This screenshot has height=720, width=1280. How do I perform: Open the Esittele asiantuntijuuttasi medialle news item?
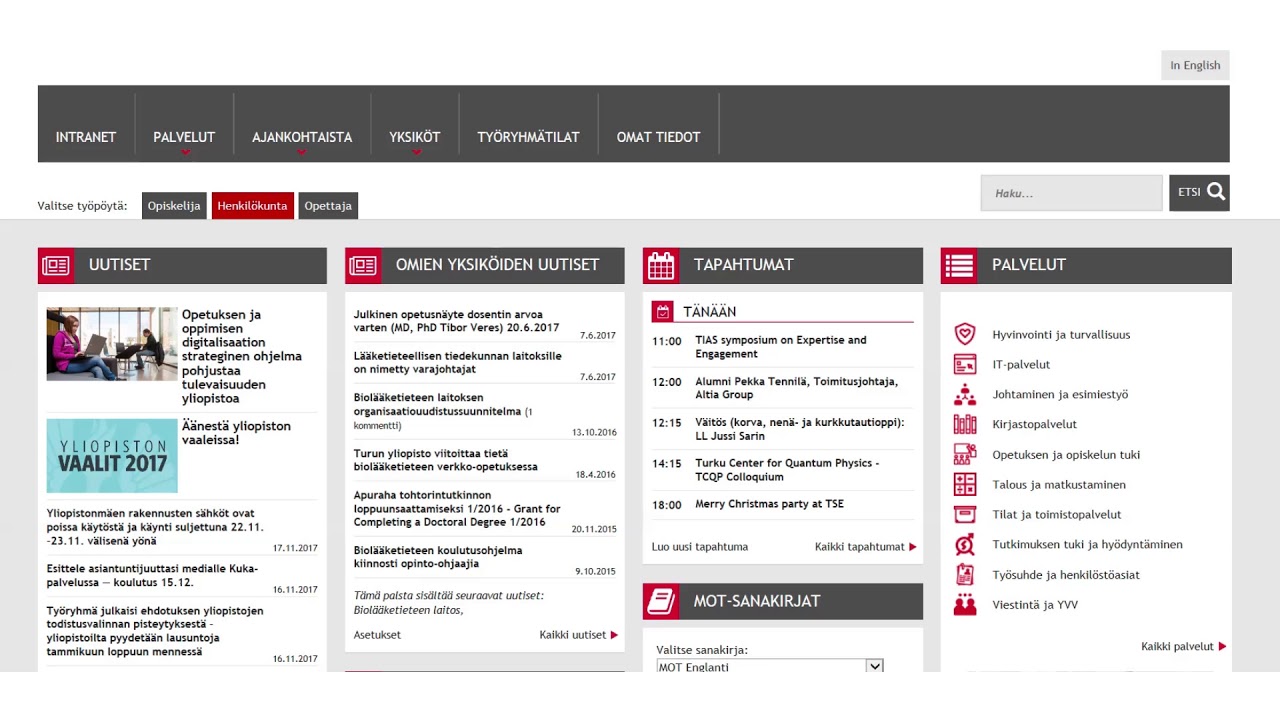[152, 575]
